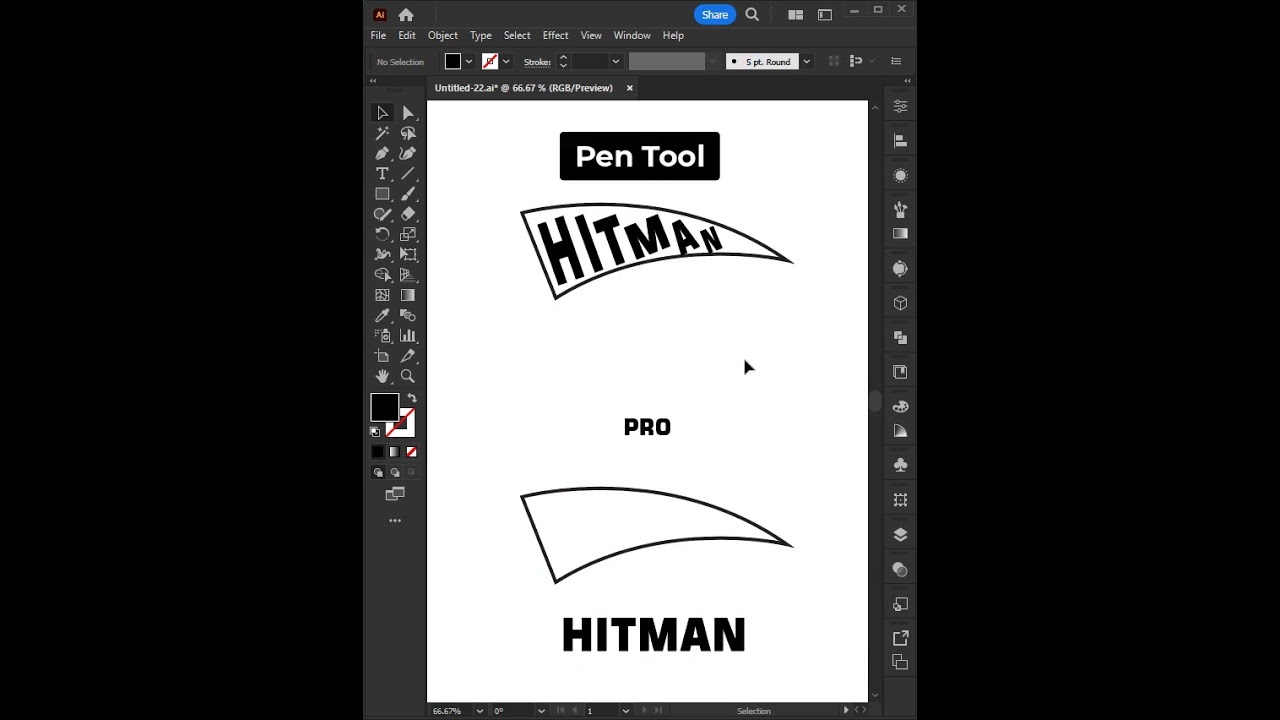Enable Draw Normal mode
The width and height of the screenshot is (1280, 720).
[378, 472]
